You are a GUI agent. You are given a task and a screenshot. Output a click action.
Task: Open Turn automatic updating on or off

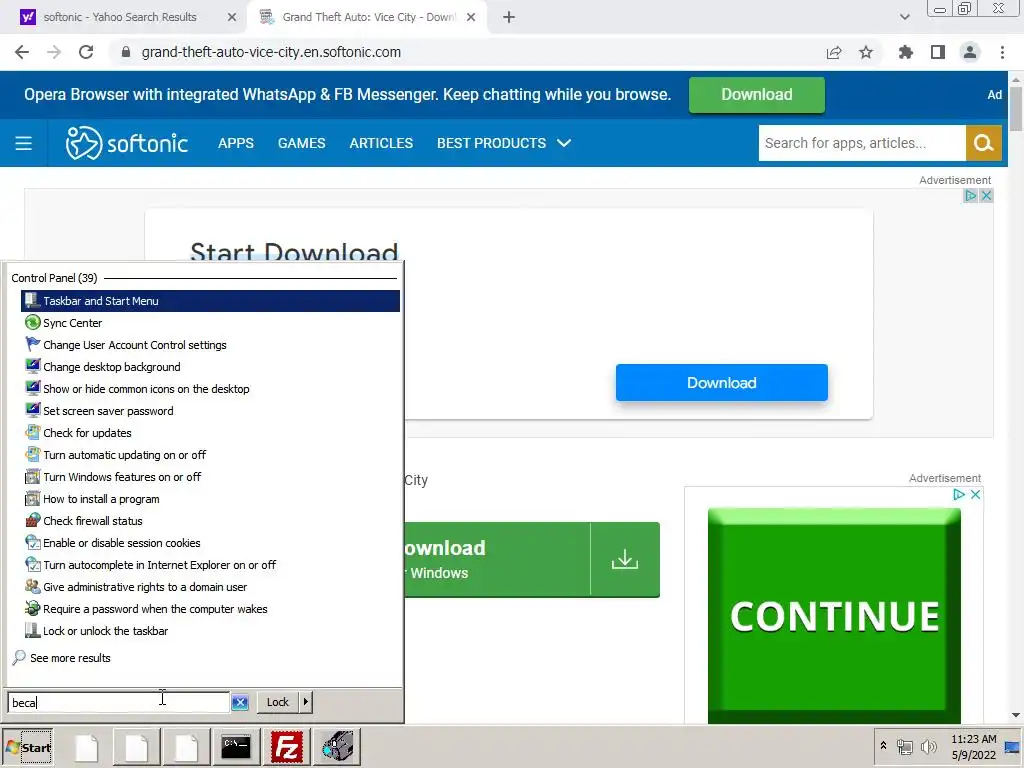pos(210,455)
